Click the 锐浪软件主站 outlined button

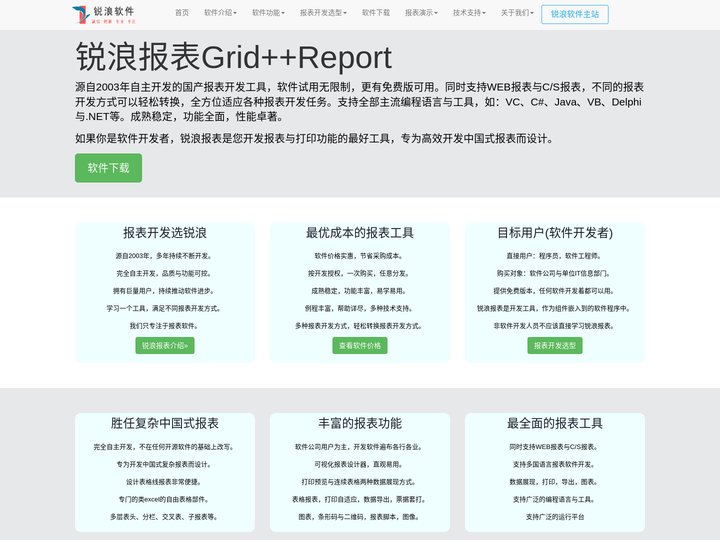pos(575,14)
